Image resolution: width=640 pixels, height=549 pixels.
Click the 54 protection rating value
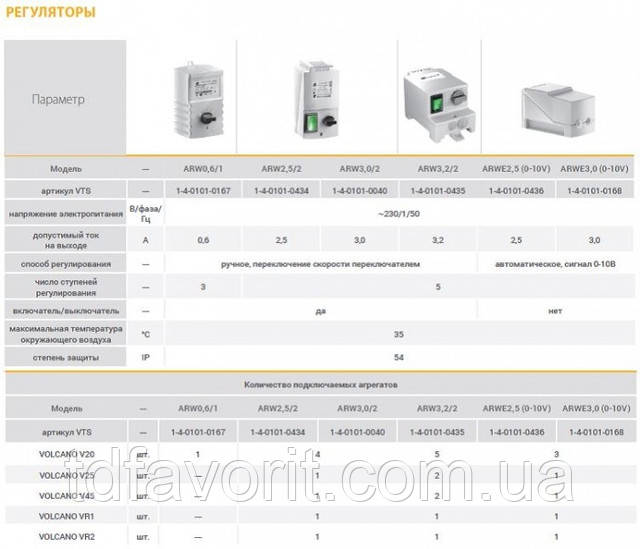click(399, 358)
